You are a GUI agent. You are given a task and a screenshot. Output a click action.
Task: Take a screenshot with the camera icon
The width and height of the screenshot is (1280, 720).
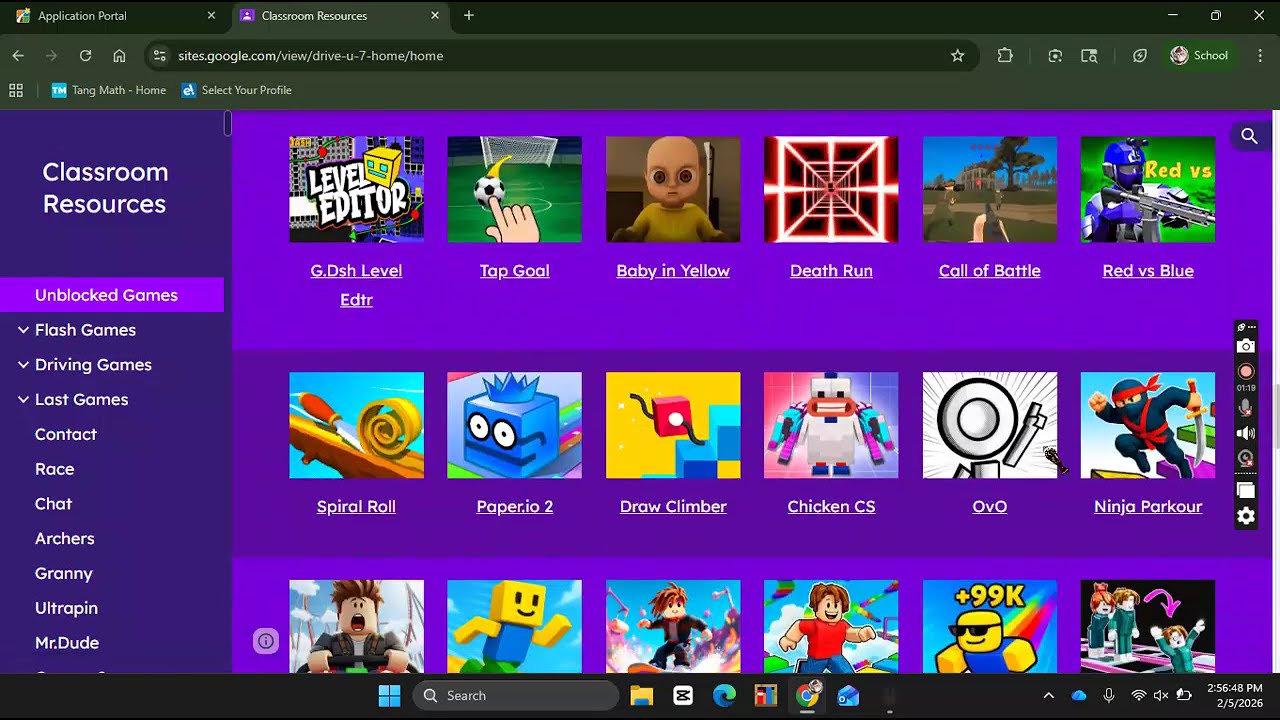click(1245, 346)
